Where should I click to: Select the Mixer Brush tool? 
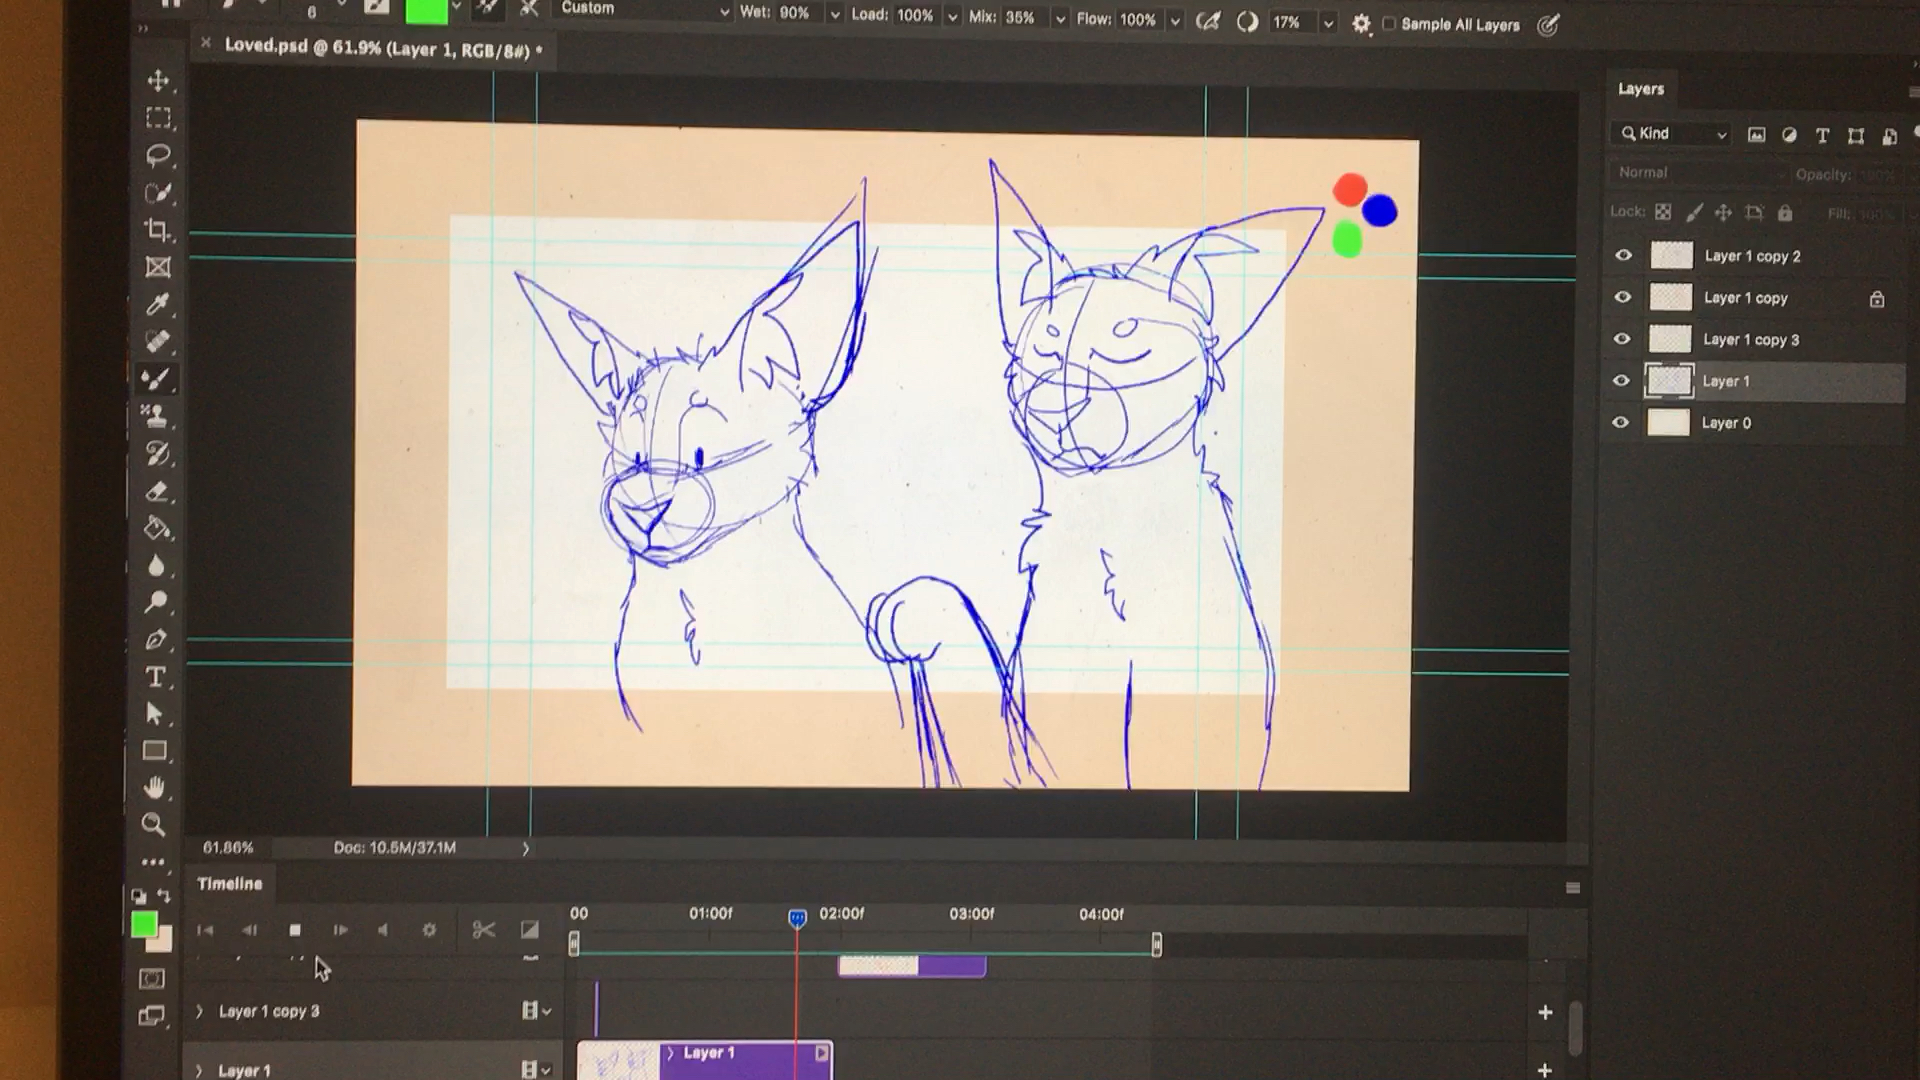157,379
